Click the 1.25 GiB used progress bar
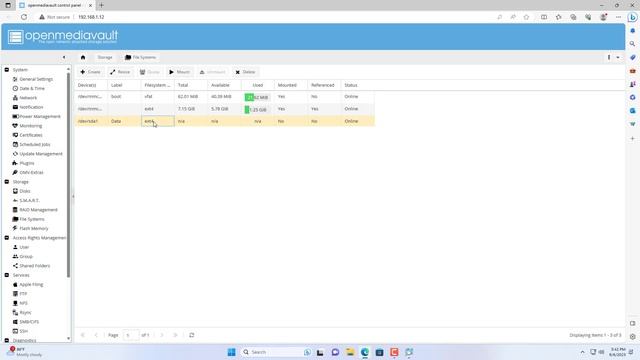Screen dimensions: 640x360 tap(257, 109)
